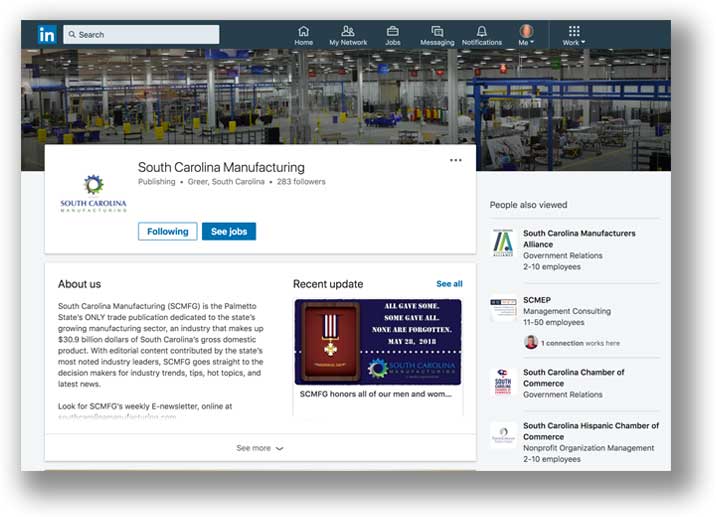Image resolution: width=716 pixels, height=517 pixels.
Task: Open South Carolina Chamber of Commerce page
Action: click(573, 377)
